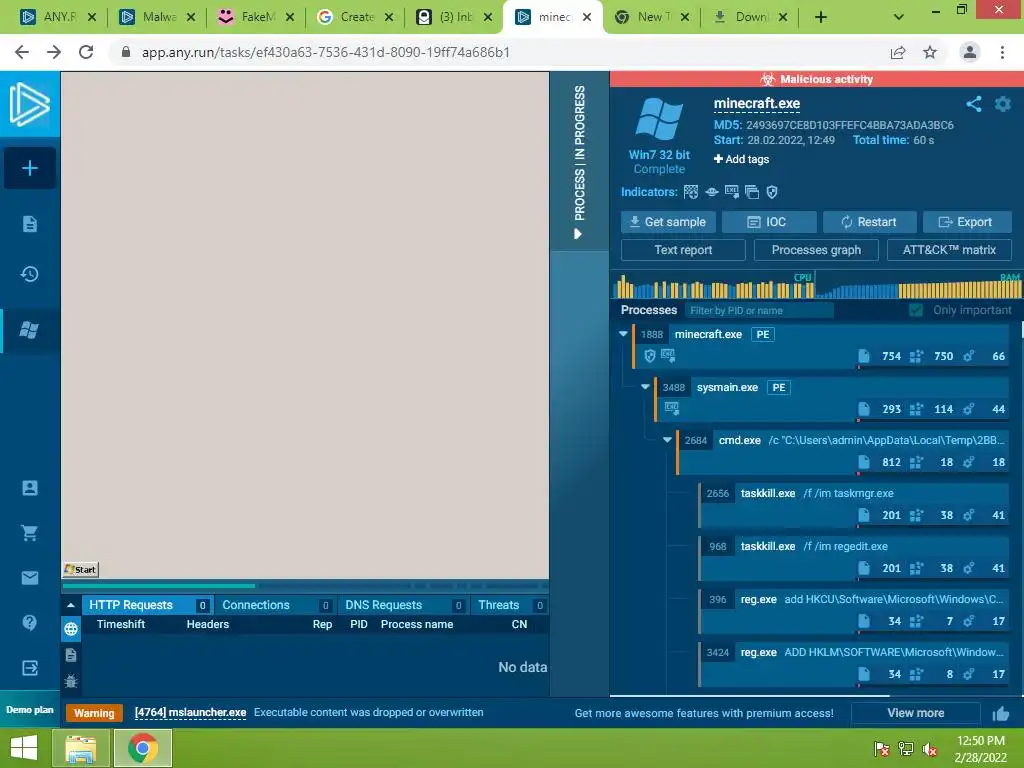Screen dimensions: 1024x768
Task: Open the Chrome three-dot menu
Action: point(1002,52)
